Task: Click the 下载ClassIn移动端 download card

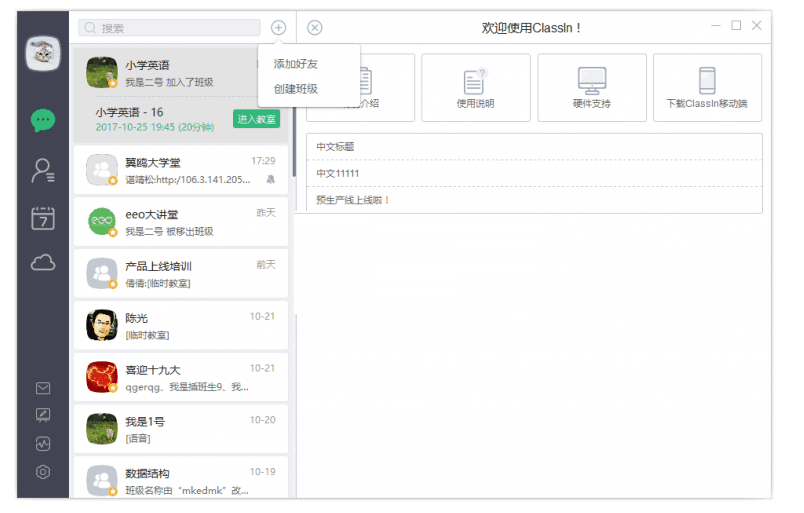Action: tap(707, 88)
